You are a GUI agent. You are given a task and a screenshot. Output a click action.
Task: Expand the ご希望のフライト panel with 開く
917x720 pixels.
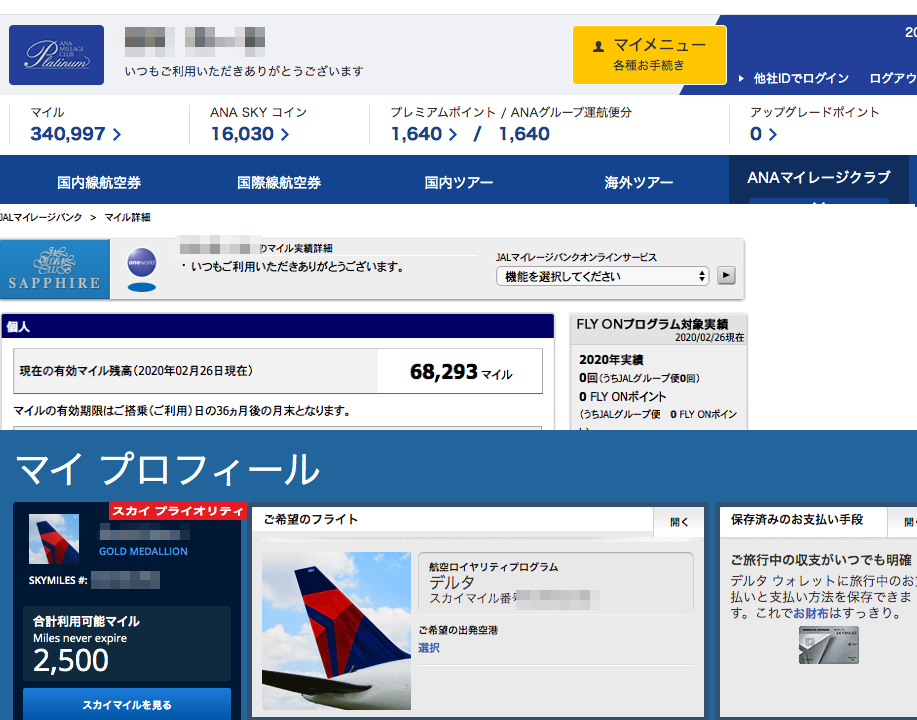coord(679,522)
